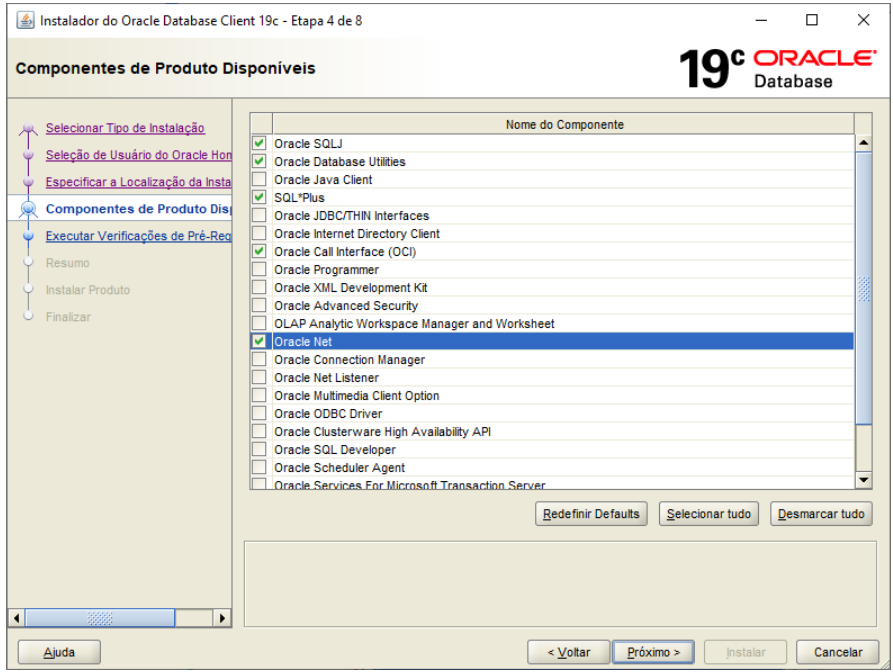Uncheck the Oracle SQLJ checkbox
The height and width of the screenshot is (672, 893).
[x=259, y=143]
